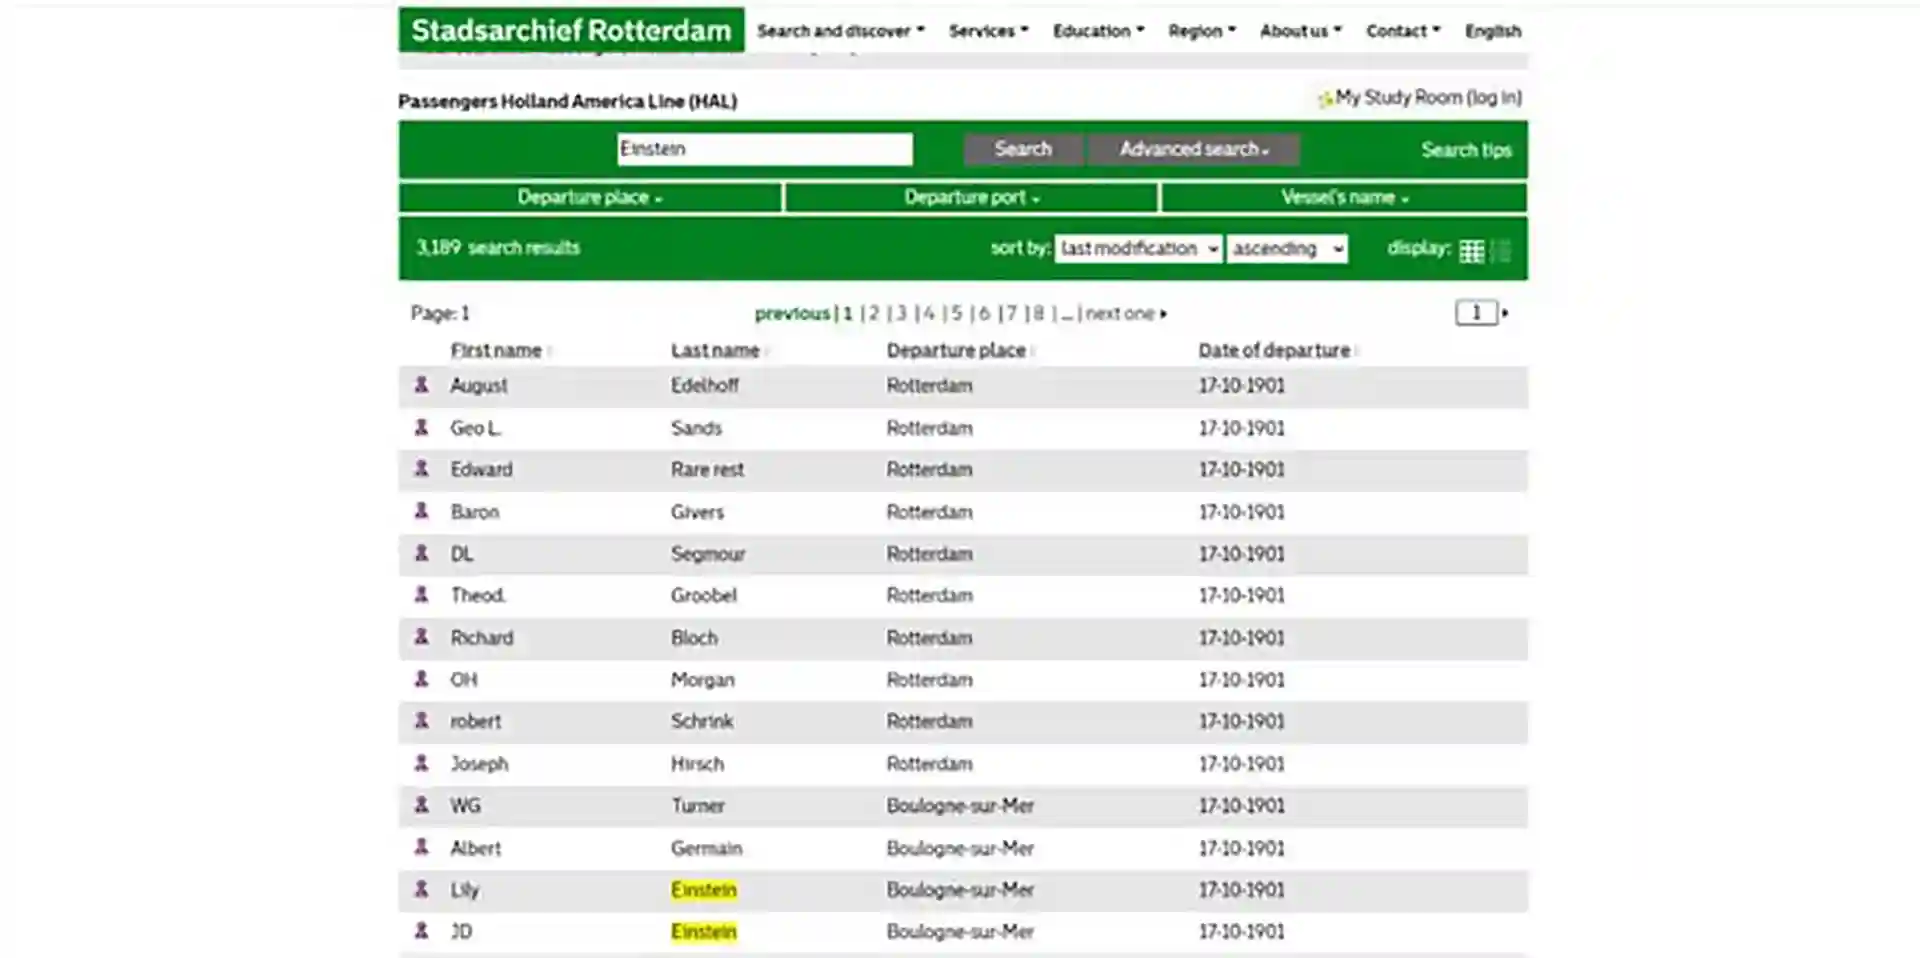
Task: Click person icon in Richard Bloch row
Action: pos(421,637)
